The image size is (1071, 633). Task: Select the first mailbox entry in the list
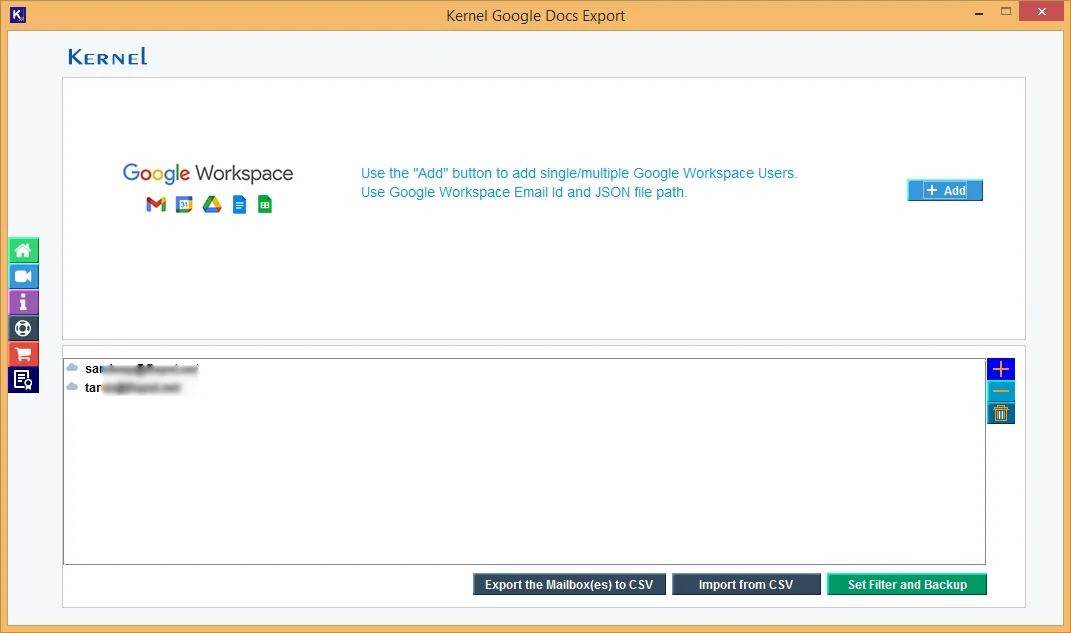140,368
